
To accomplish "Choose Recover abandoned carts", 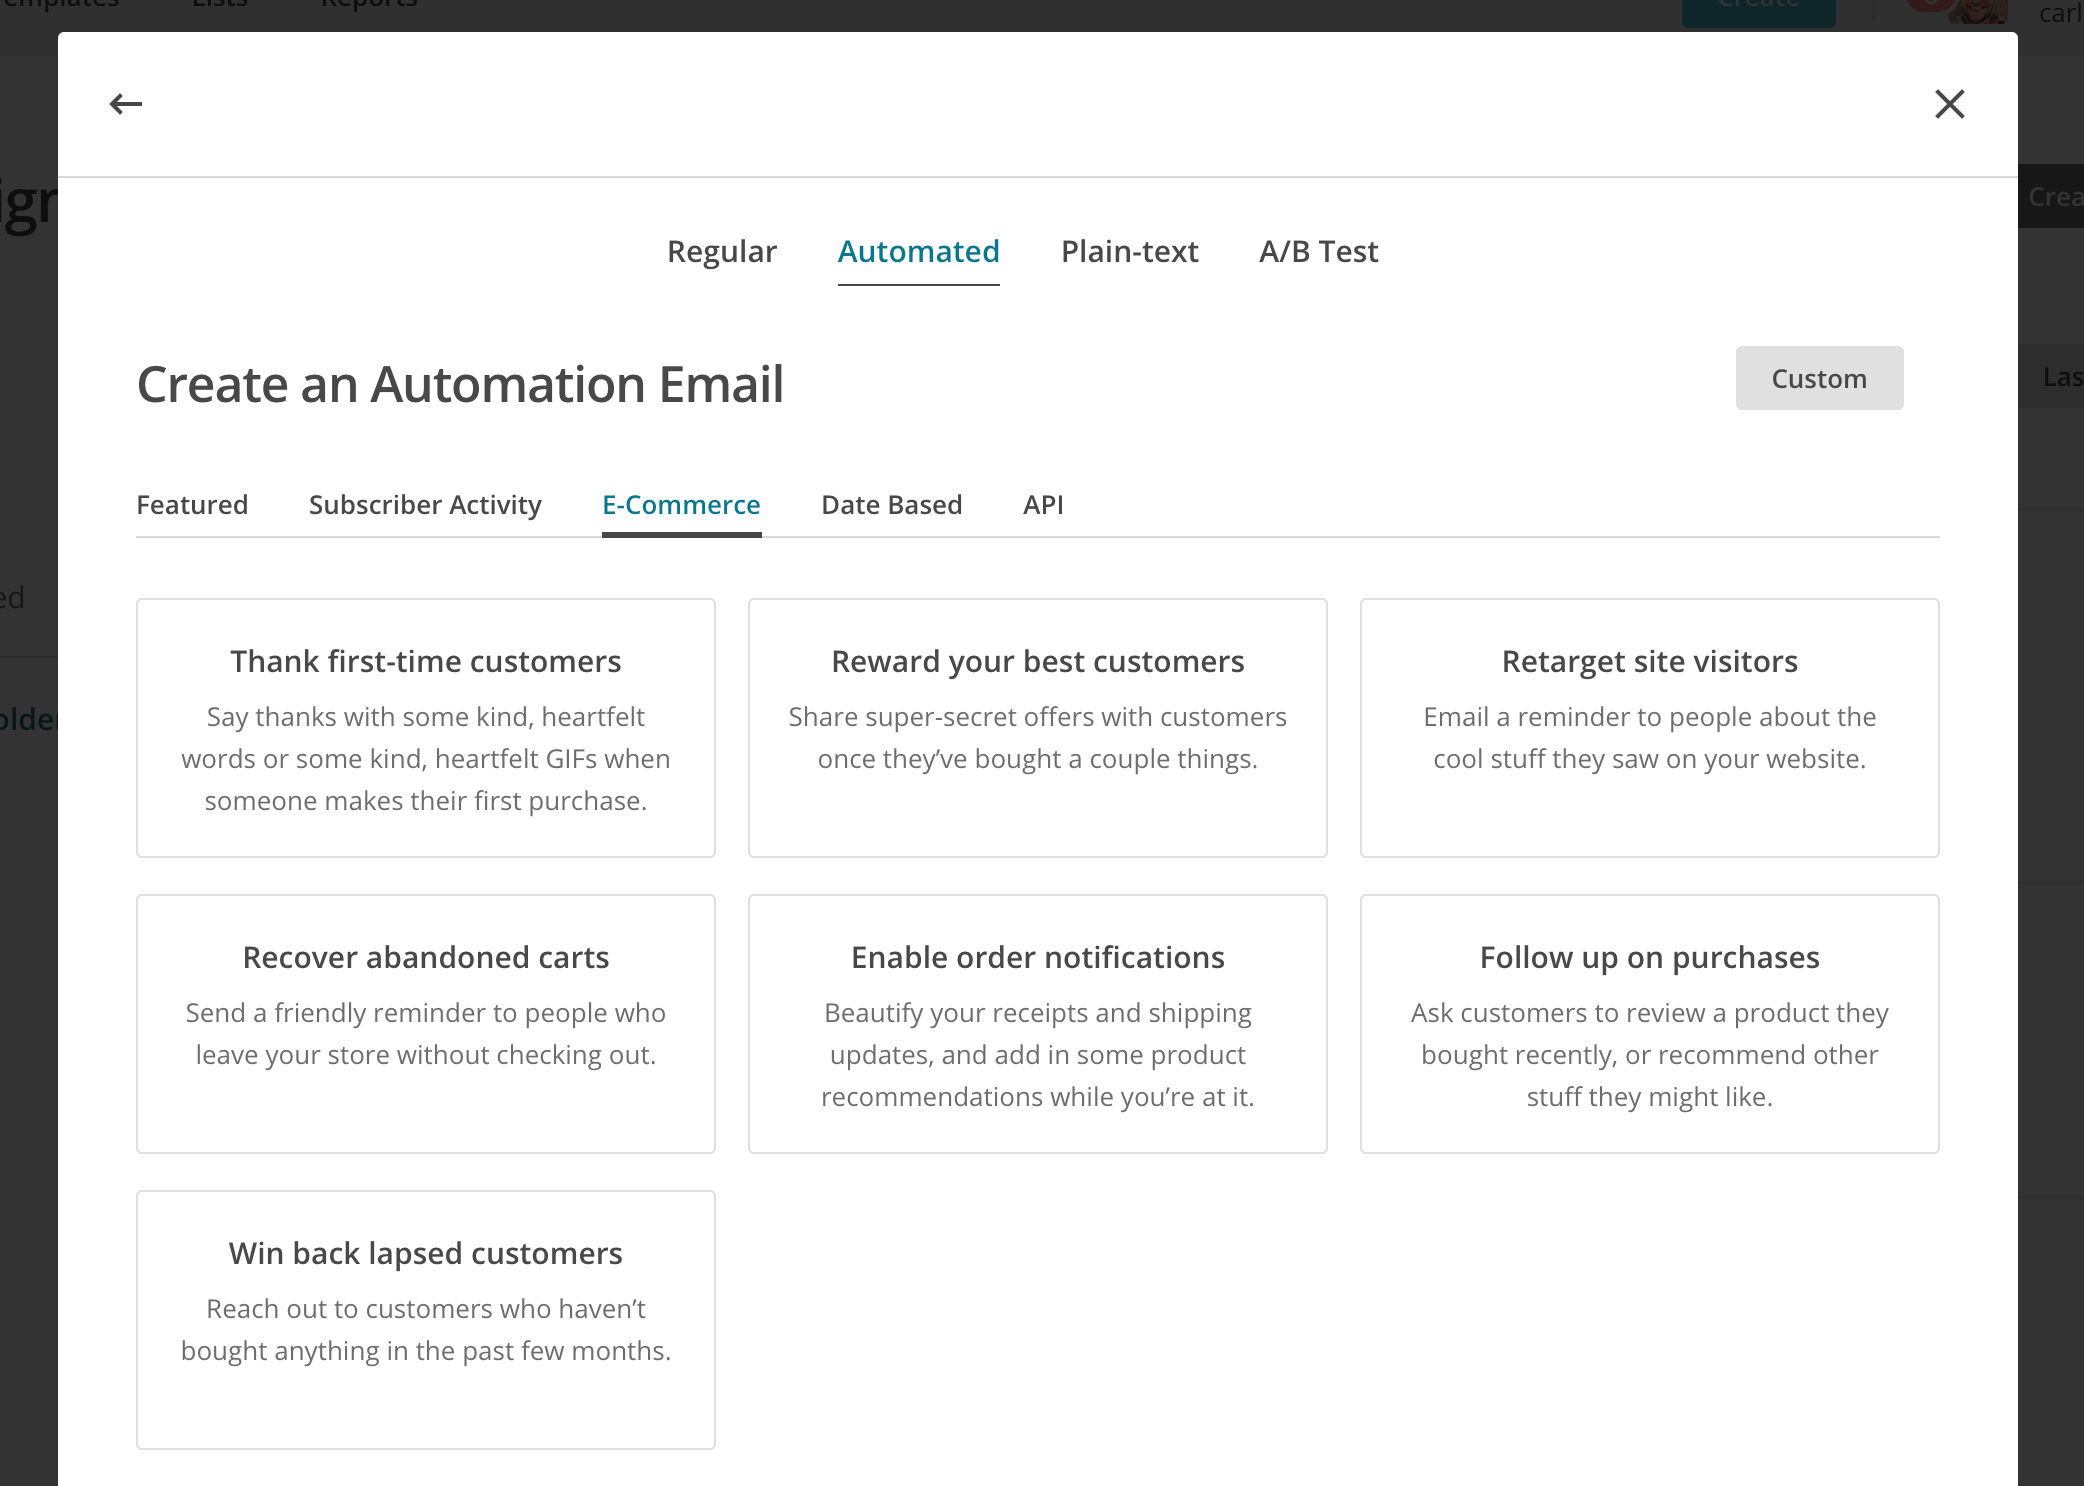I will (425, 1024).
